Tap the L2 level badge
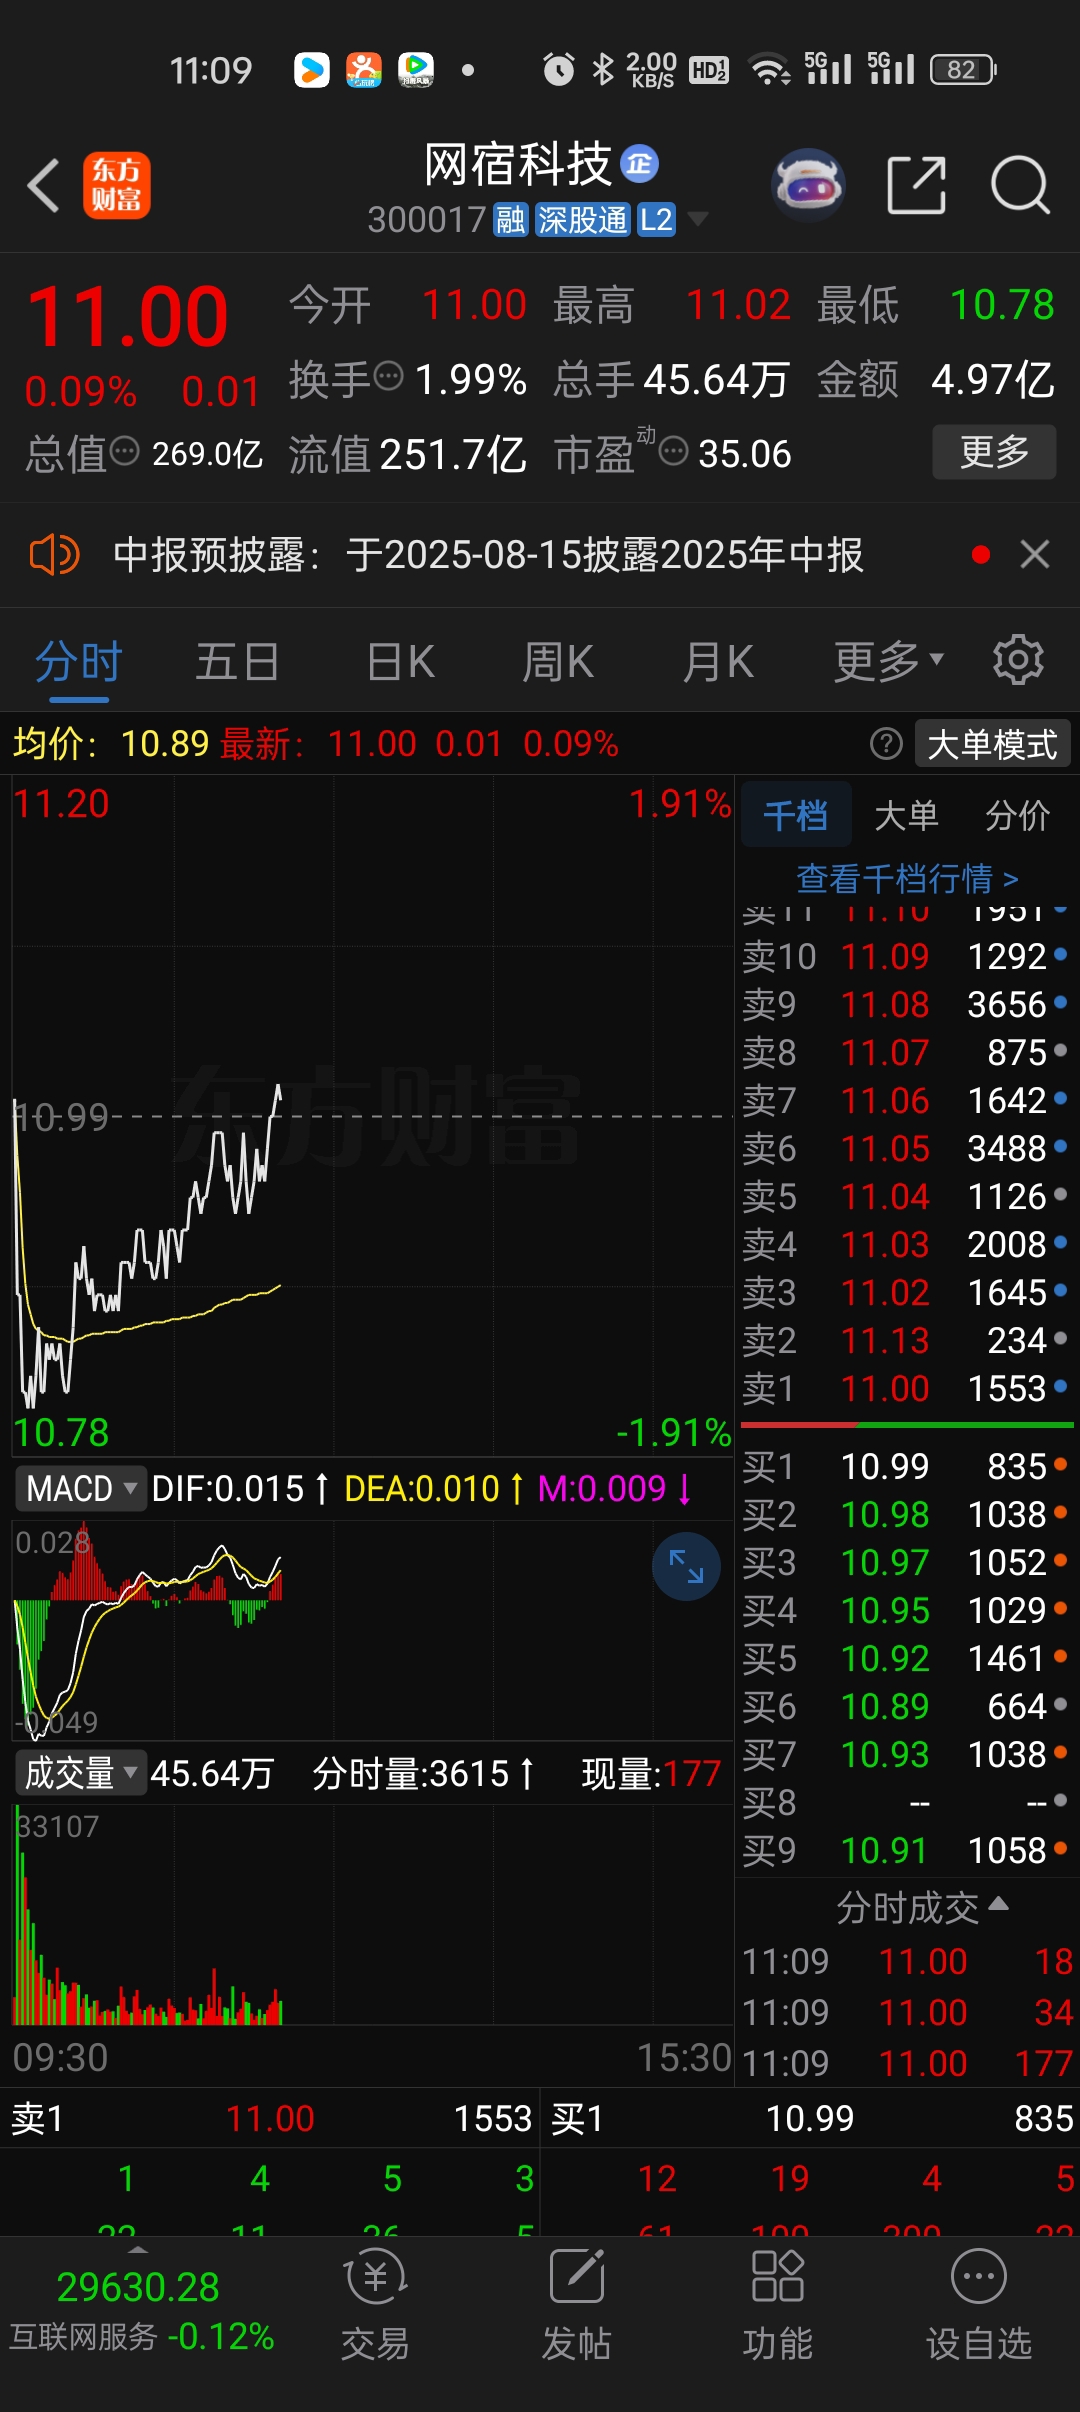 pos(657,220)
